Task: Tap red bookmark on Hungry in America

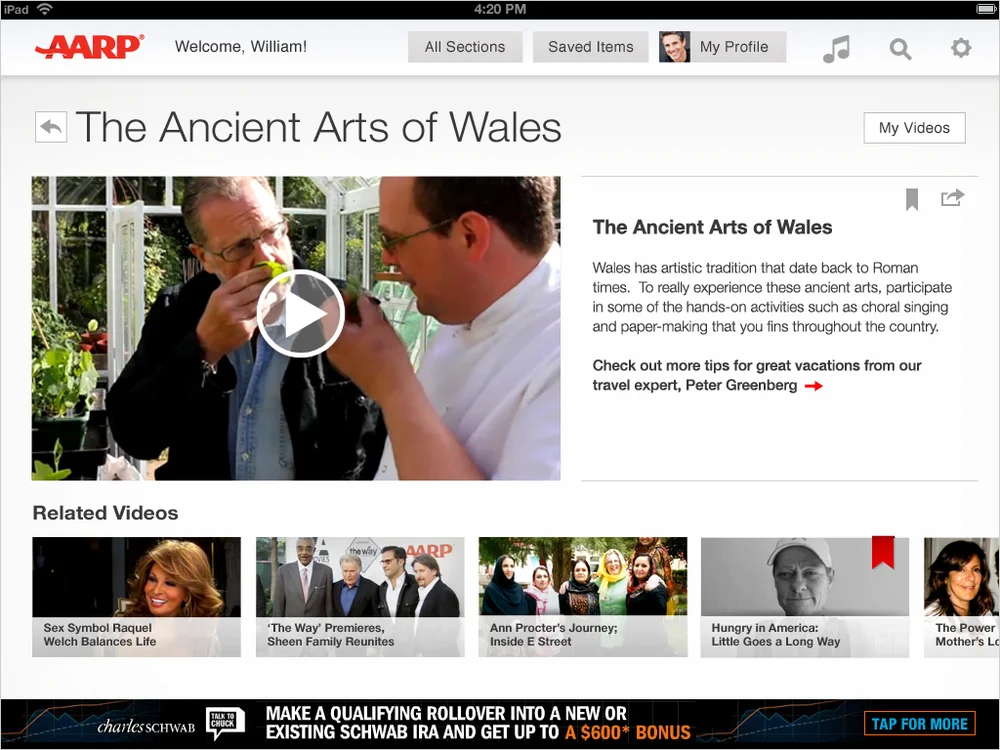Action: click(x=883, y=552)
